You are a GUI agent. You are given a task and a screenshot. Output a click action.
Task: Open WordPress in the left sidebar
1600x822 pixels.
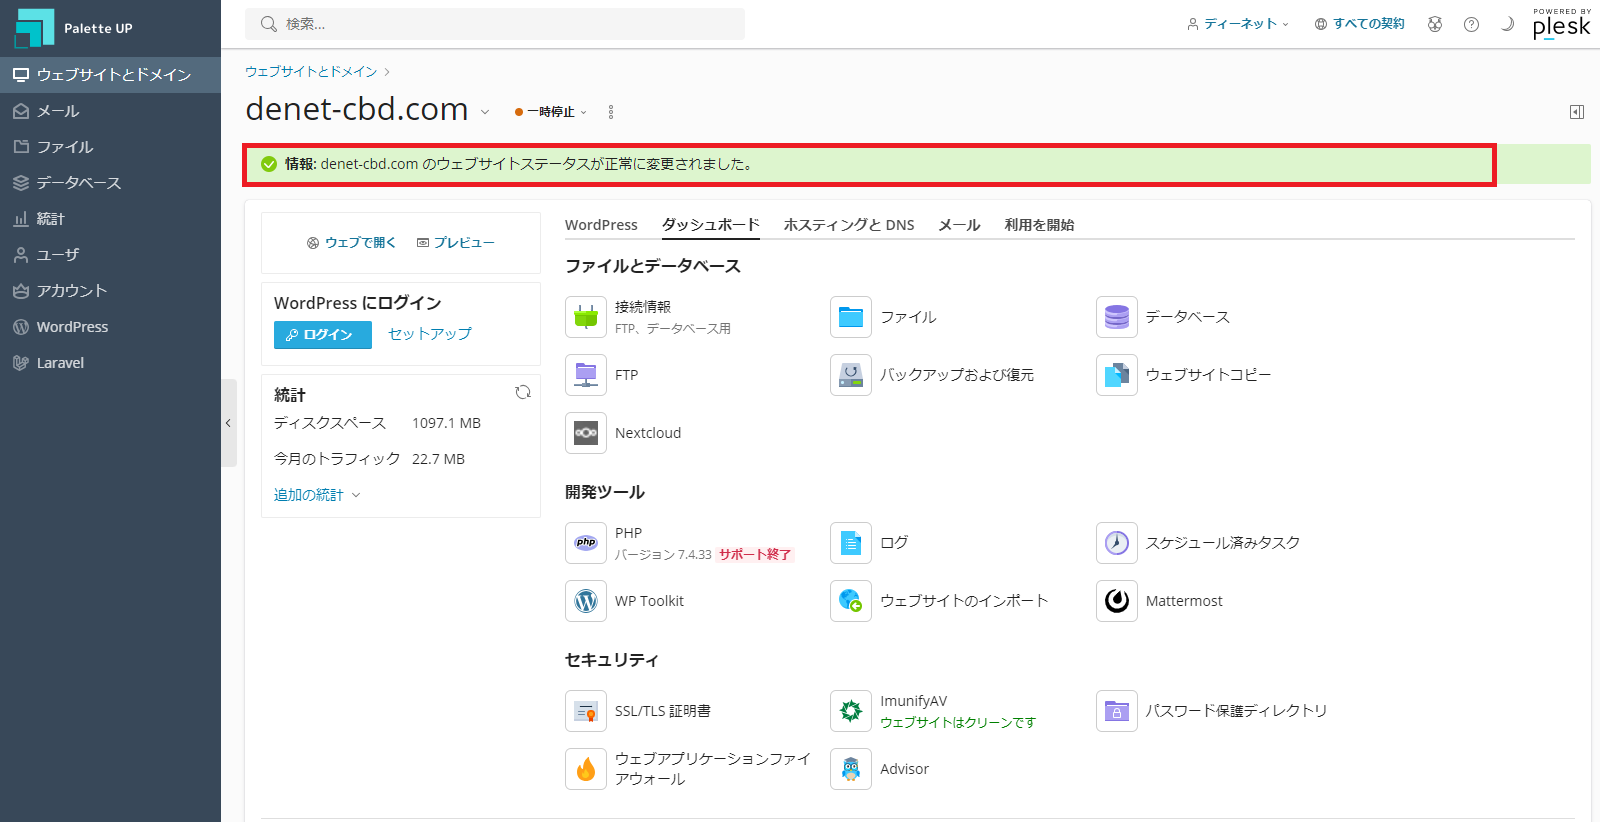tap(110, 327)
